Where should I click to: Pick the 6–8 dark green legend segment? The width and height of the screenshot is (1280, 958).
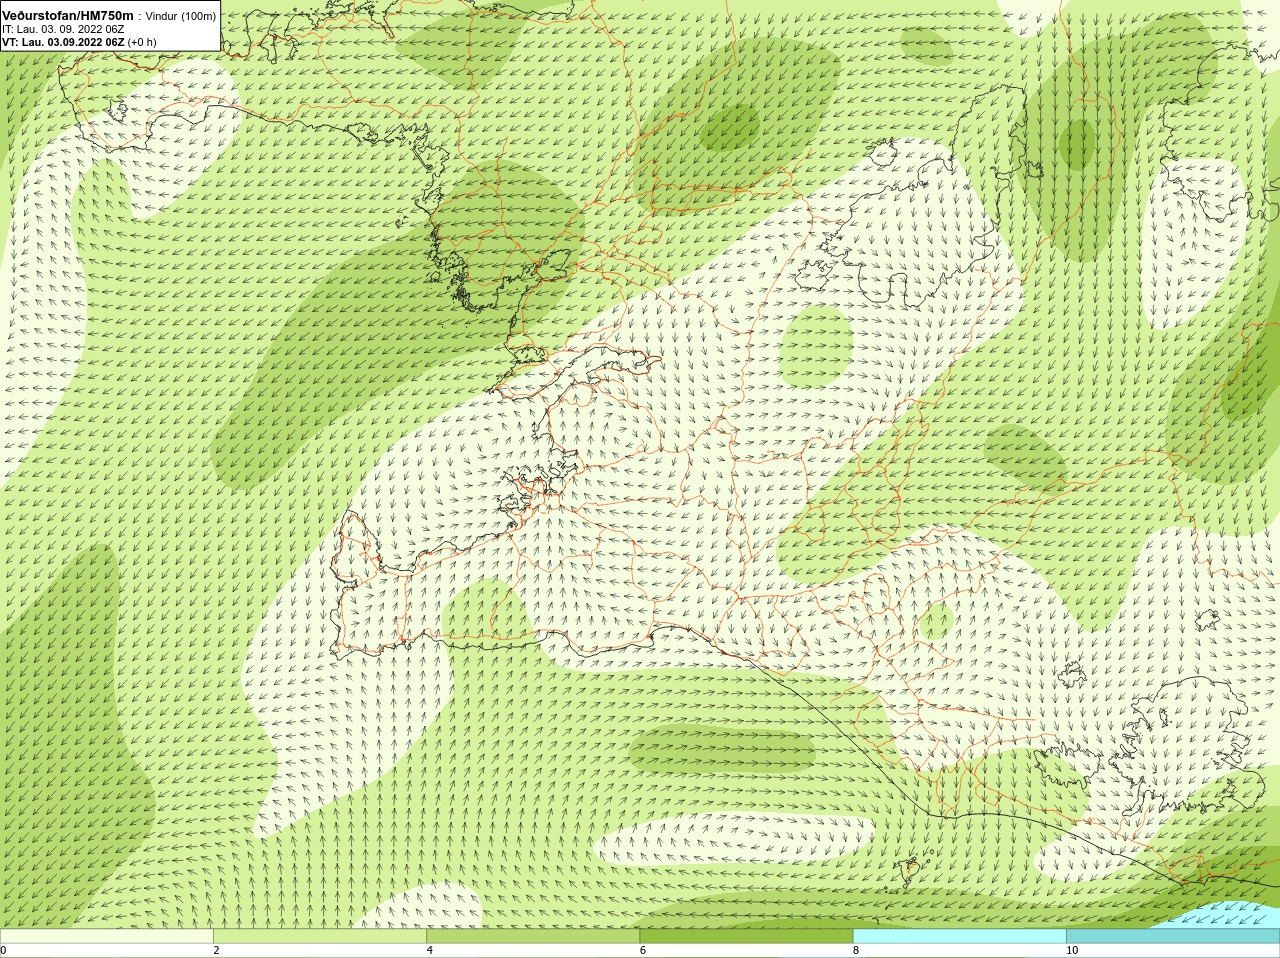click(746, 936)
